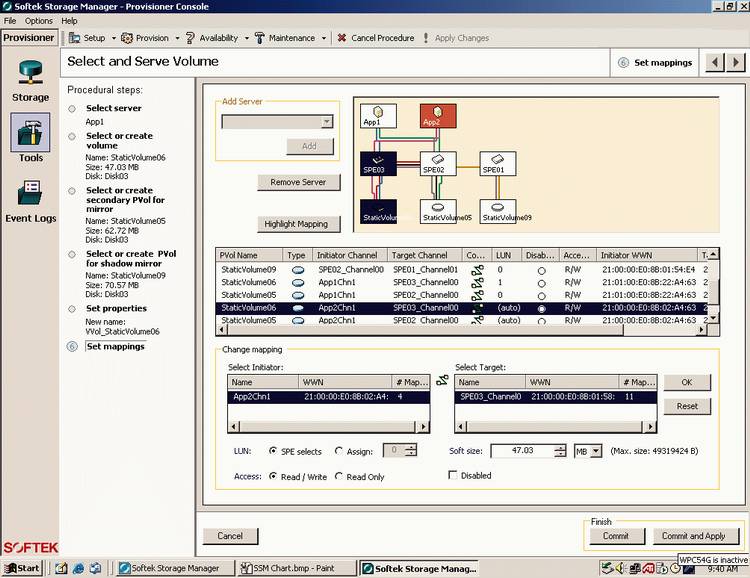Viewport: 750px width, 578px height.
Task: Toggle the Disabled checkbox
Action: click(x=452, y=475)
